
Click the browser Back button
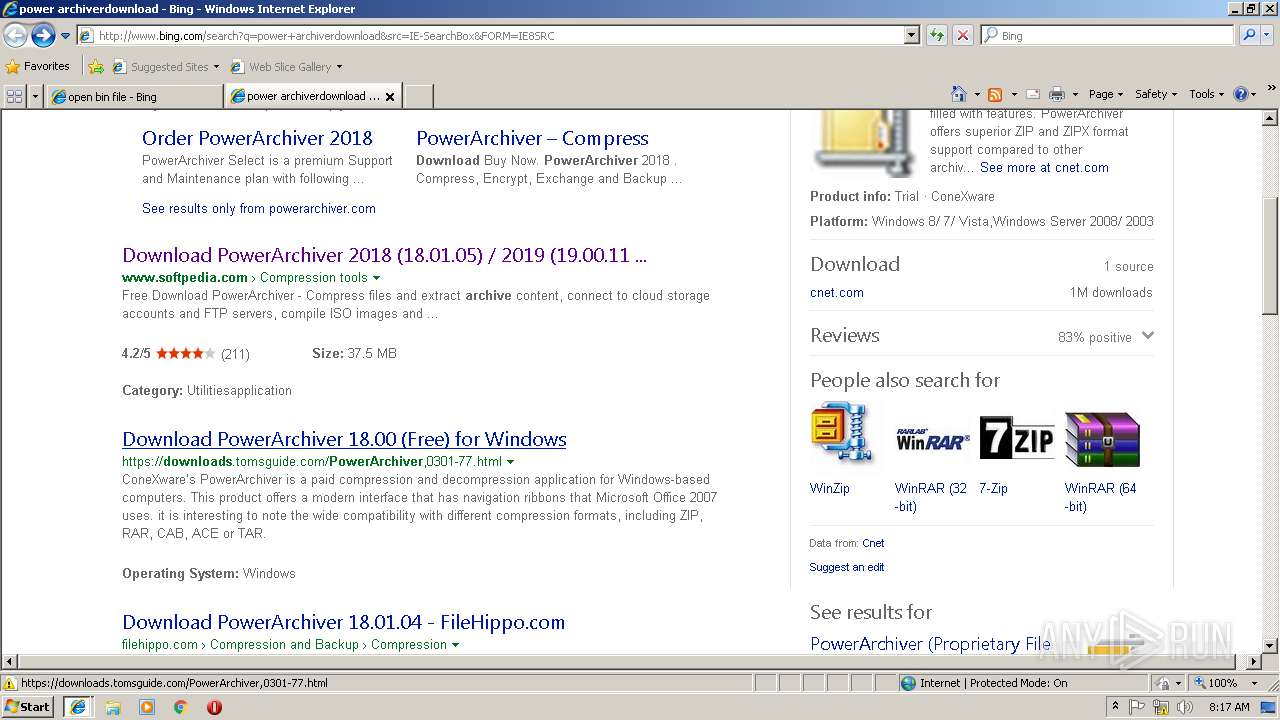tap(15, 35)
